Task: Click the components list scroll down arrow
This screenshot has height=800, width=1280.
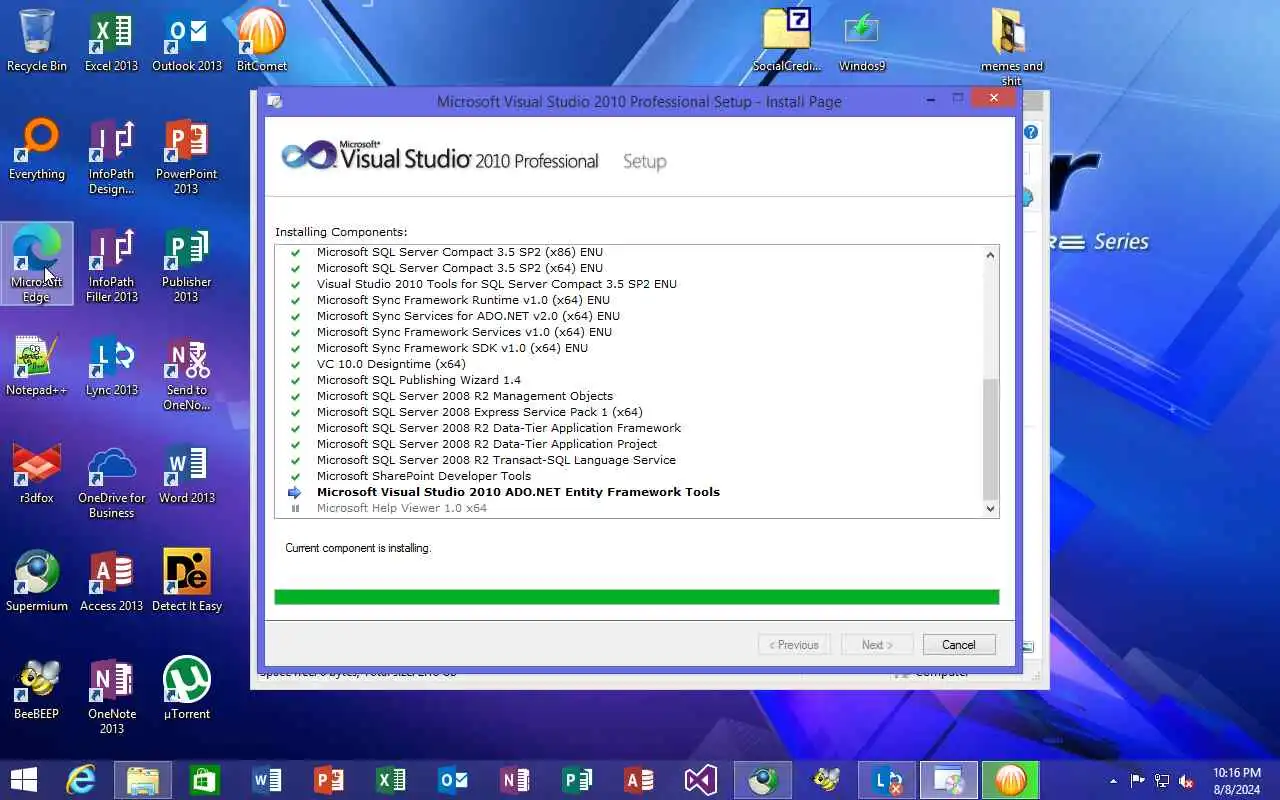Action: coord(990,508)
